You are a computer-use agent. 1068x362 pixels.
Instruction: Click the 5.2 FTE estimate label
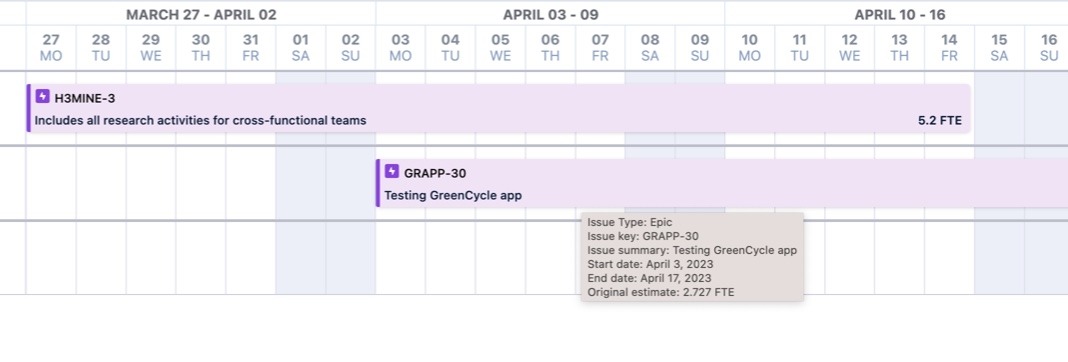point(940,121)
